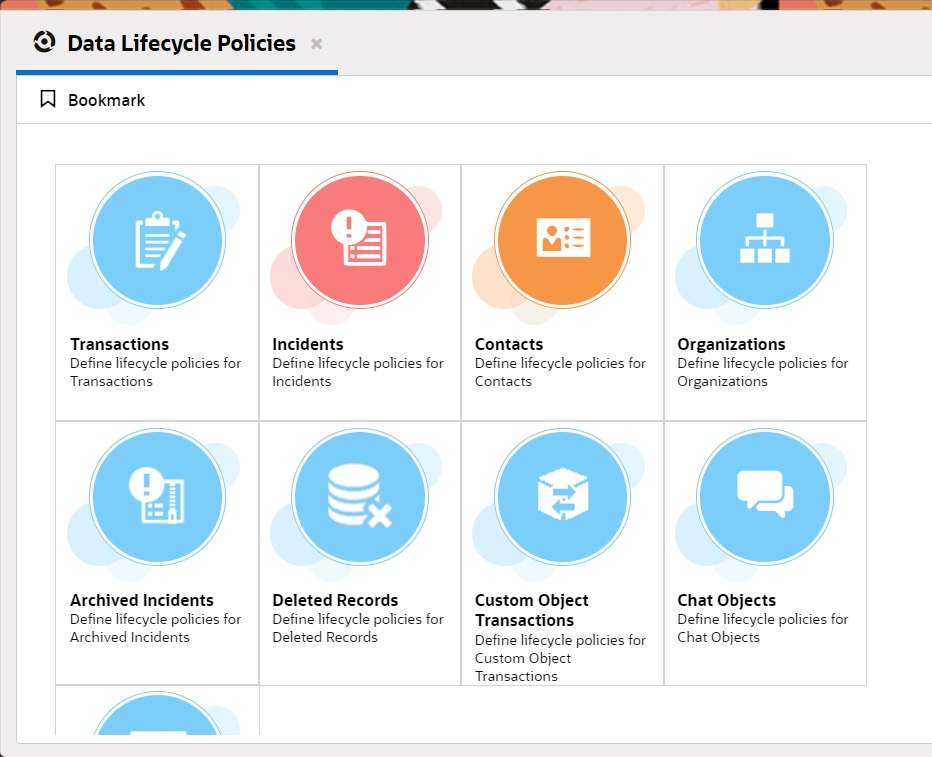Image resolution: width=932 pixels, height=757 pixels.
Task: Click the Data Lifecycle Policies tab logo icon
Action: pos(45,42)
